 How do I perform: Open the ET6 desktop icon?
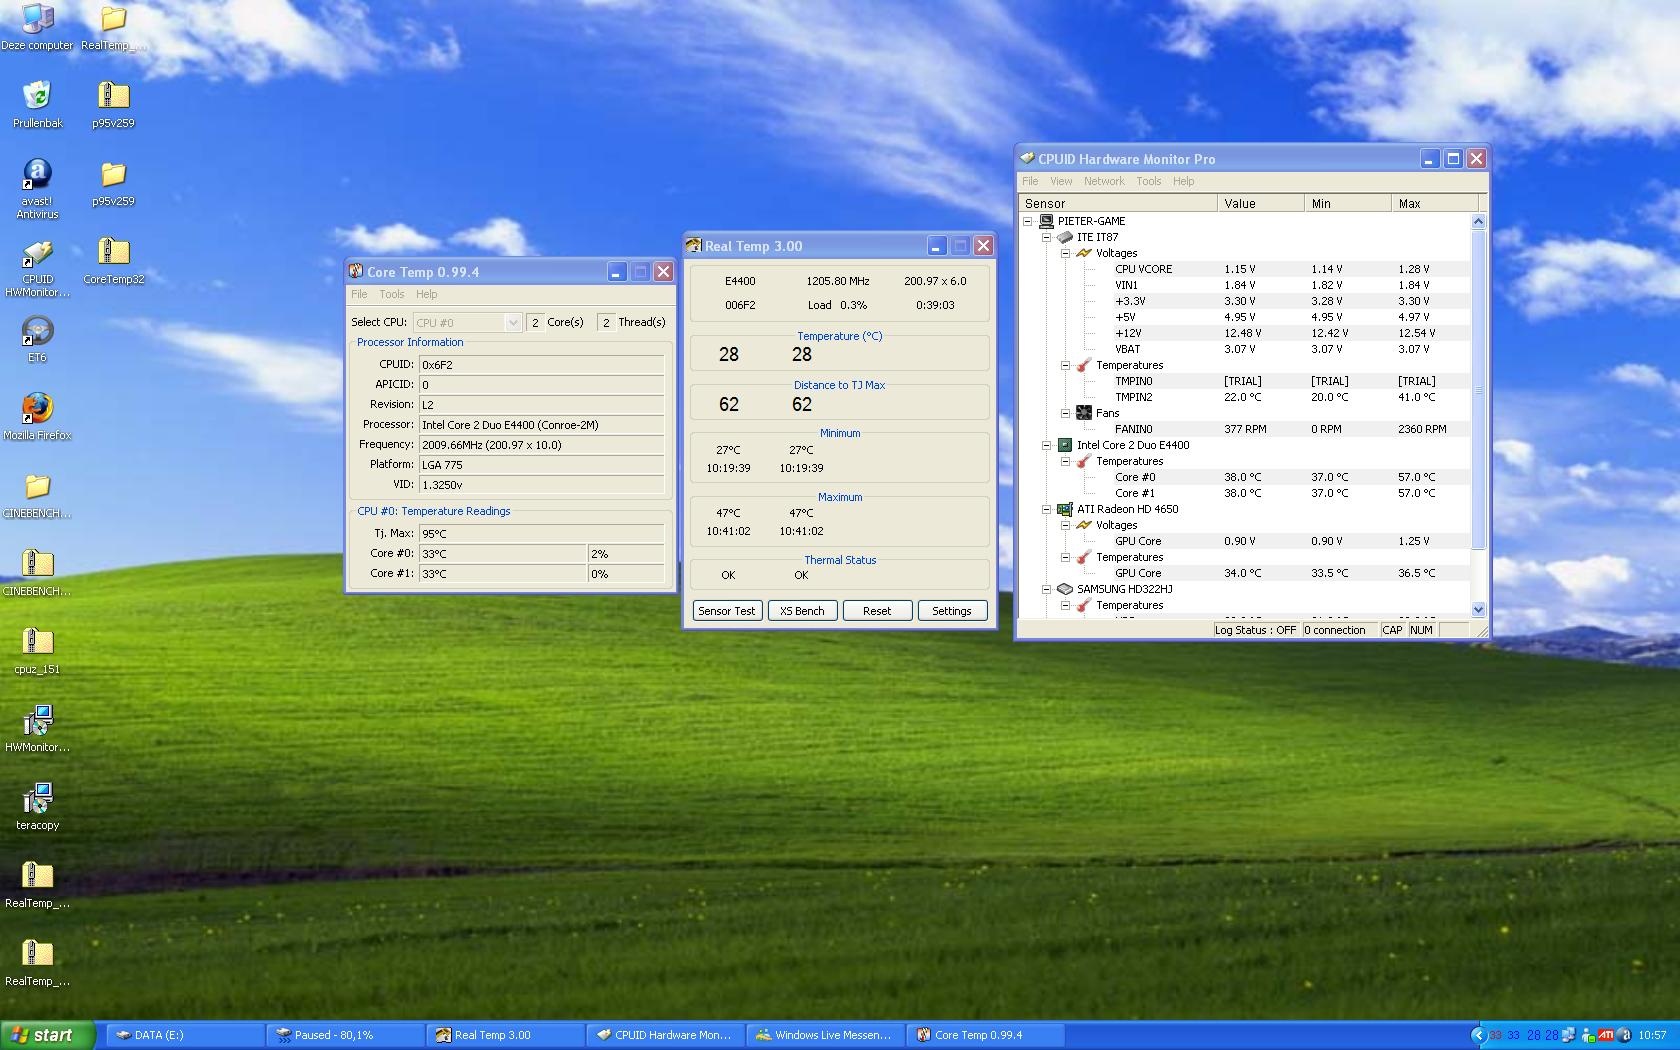click(37, 331)
